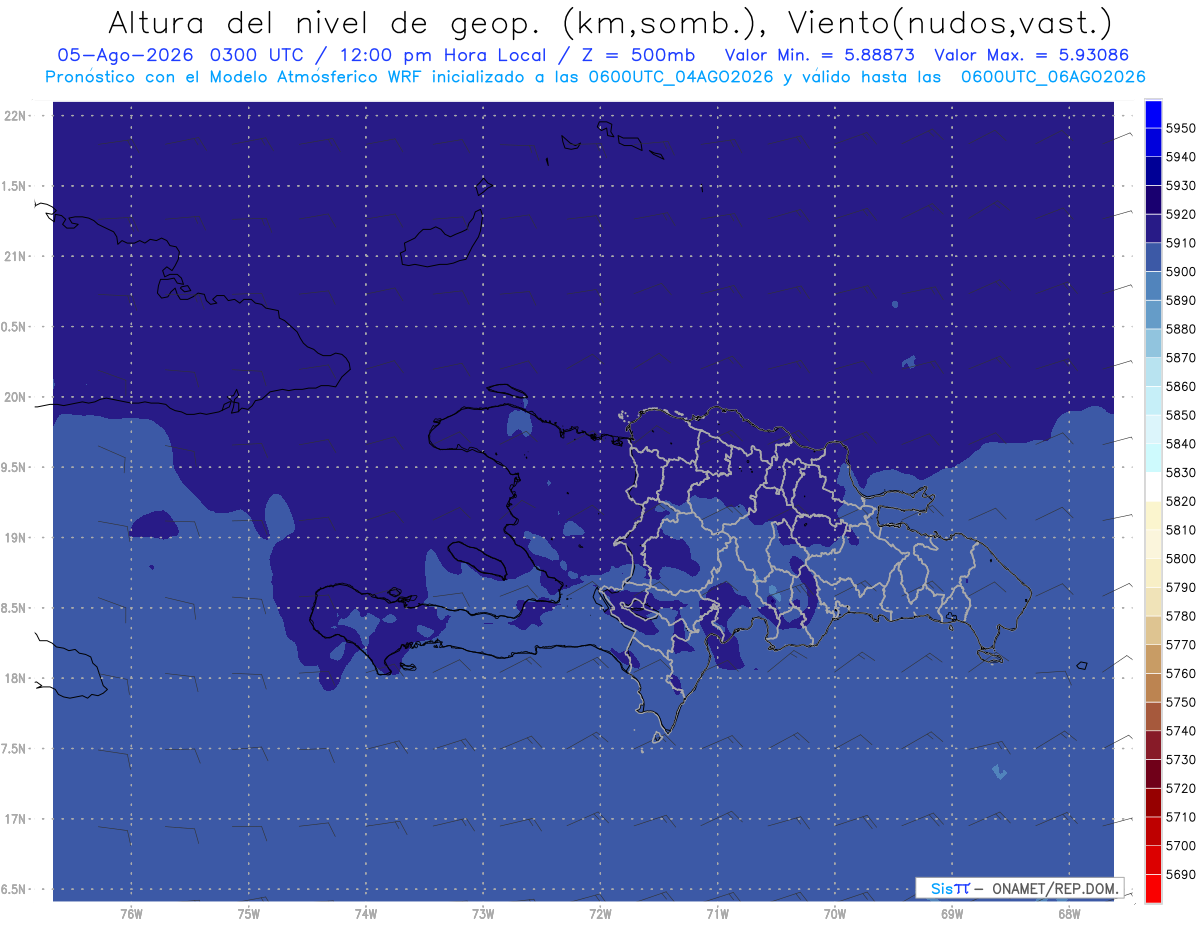The image size is (1200, 927).
Task: Click the '5740' color scale label
Action: (x=1180, y=731)
